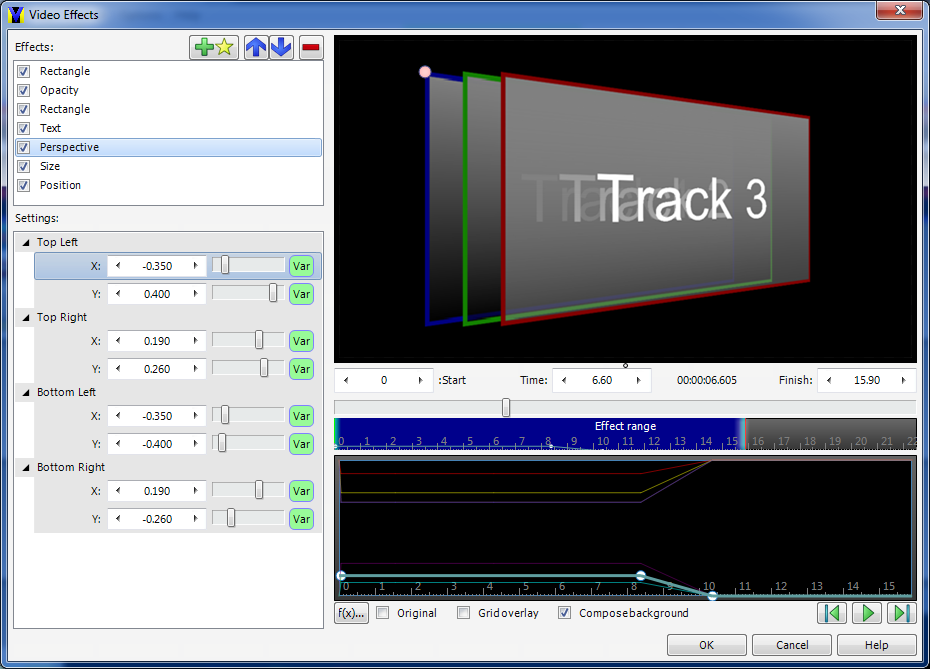
Task: Toggle the Size effect checkbox
Action: (x=23, y=166)
